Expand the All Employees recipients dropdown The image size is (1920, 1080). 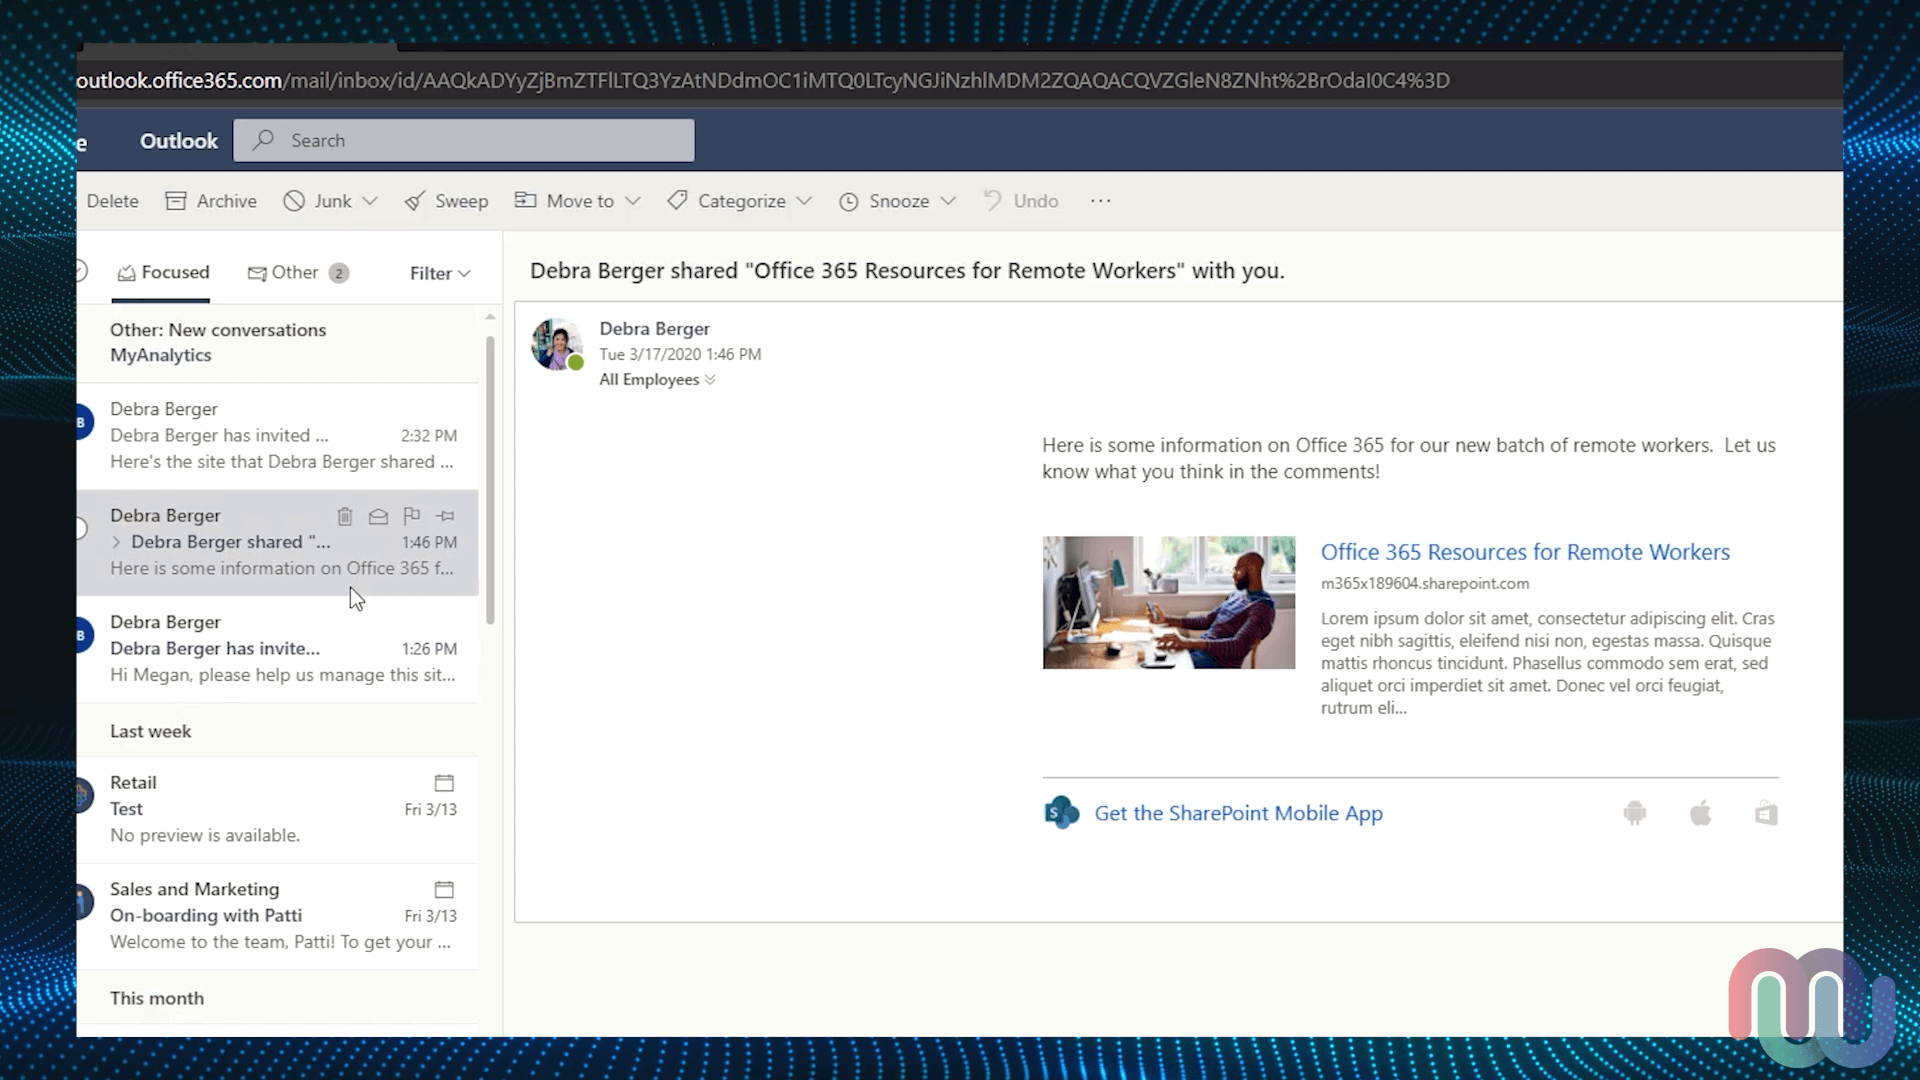click(x=711, y=380)
